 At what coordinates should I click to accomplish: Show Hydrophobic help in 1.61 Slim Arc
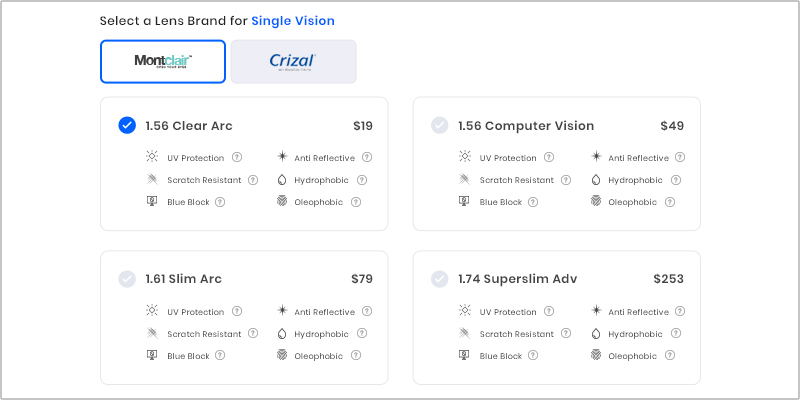click(362, 333)
